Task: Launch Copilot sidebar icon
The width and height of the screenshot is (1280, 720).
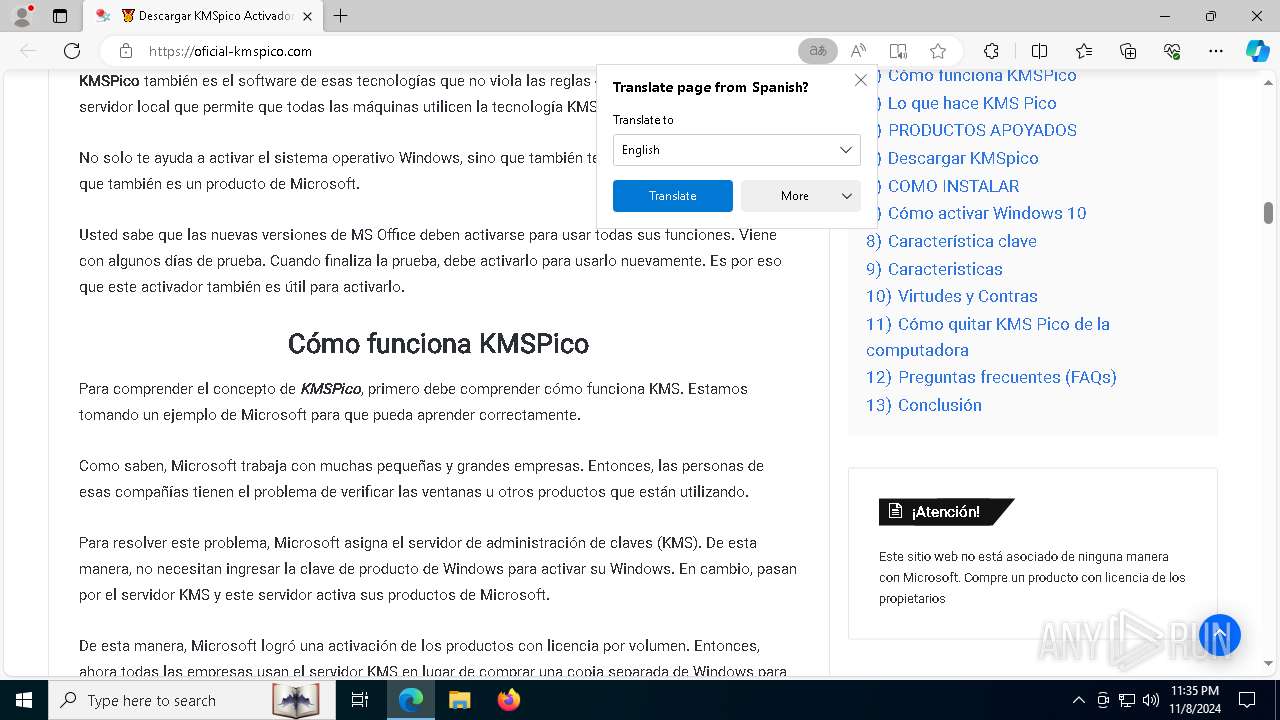Action: [1257, 51]
